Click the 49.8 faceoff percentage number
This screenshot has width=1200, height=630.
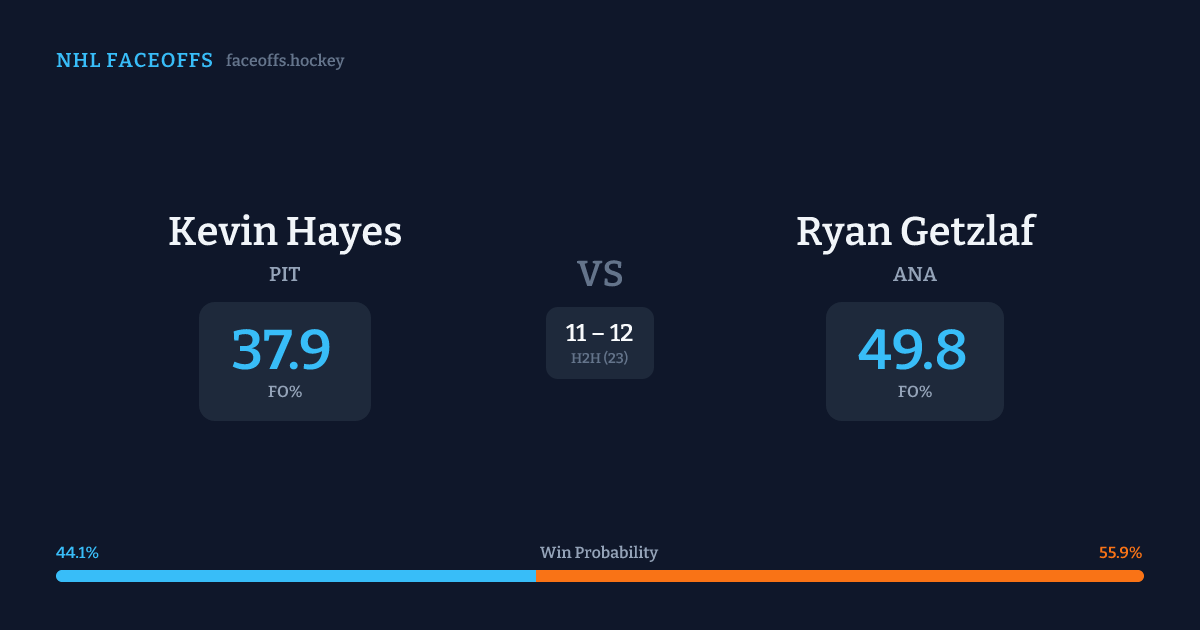(912, 350)
